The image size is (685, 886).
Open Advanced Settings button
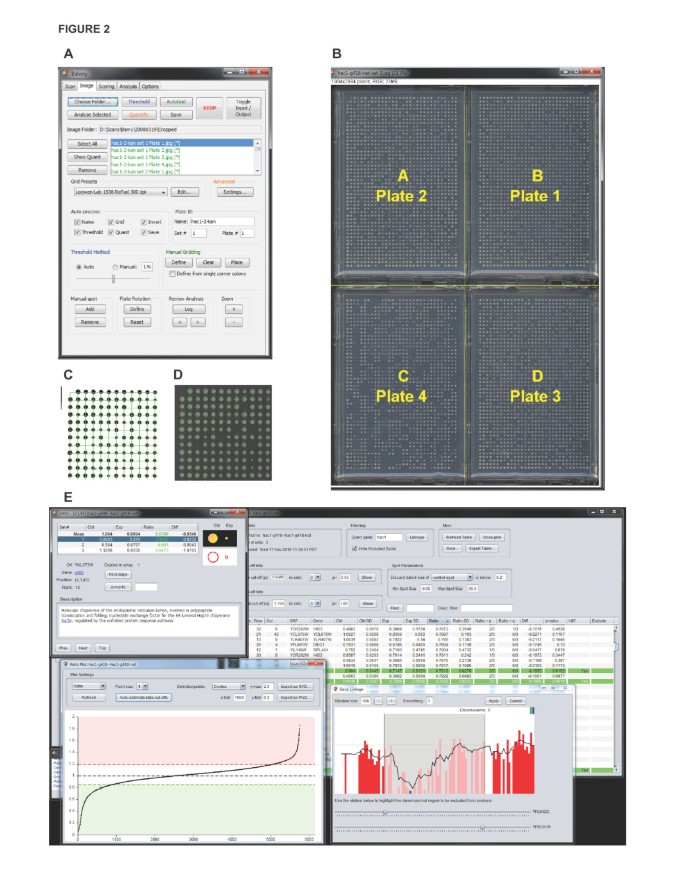click(235, 192)
